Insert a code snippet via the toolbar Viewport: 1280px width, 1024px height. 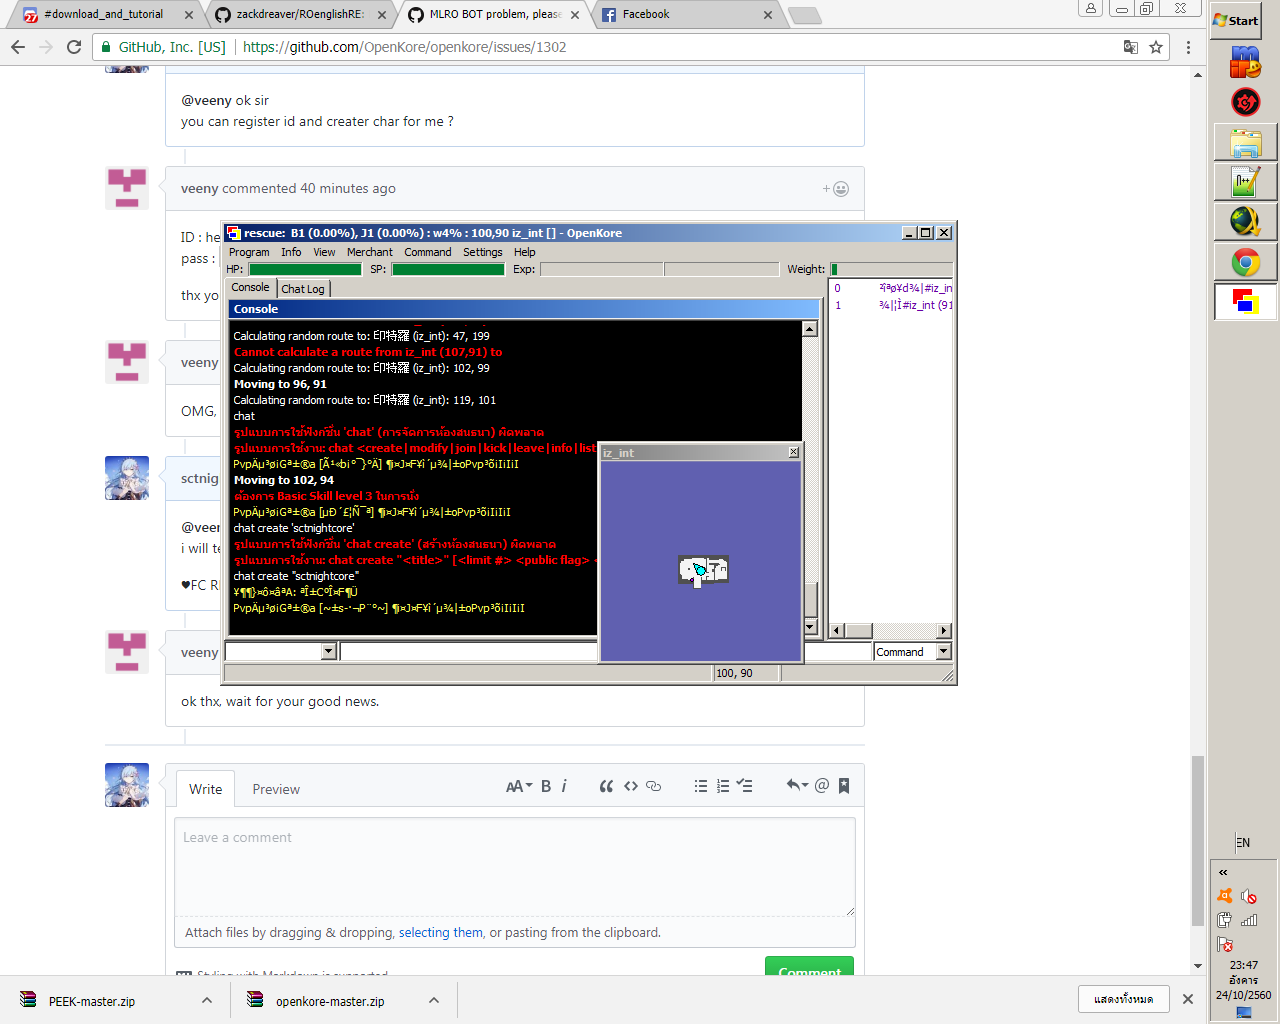[630, 786]
